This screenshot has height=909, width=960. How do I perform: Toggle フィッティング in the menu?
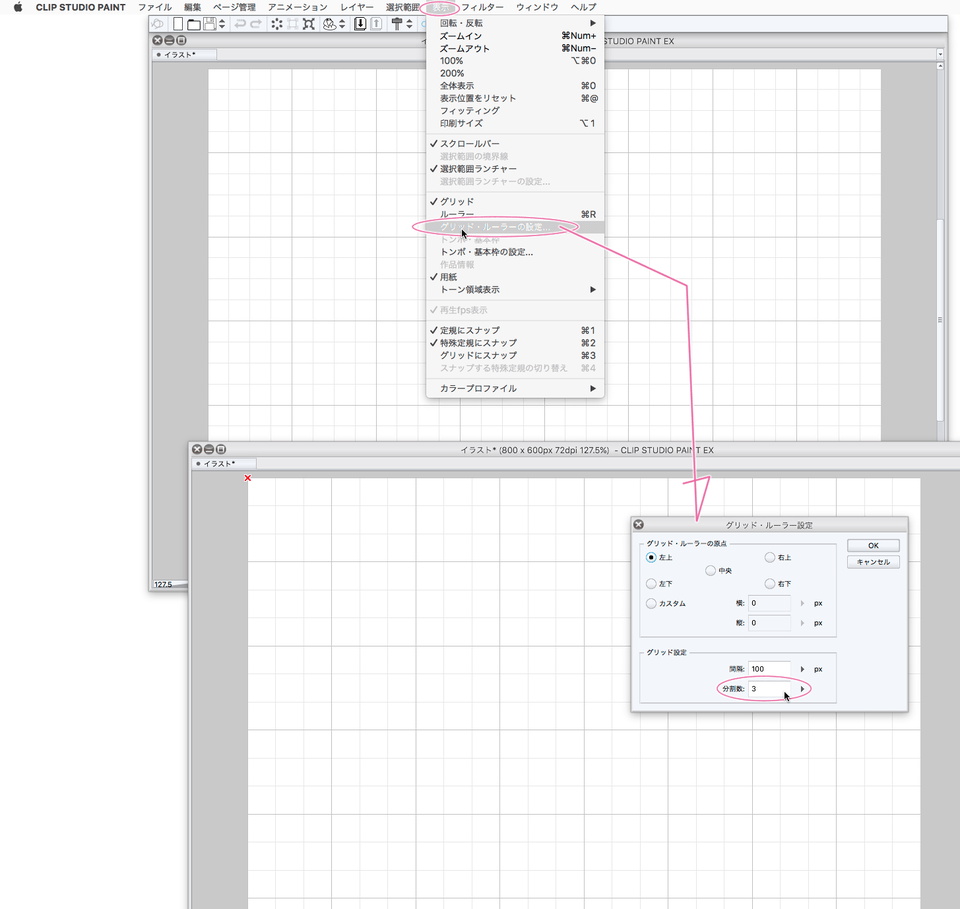[x=515, y=111]
